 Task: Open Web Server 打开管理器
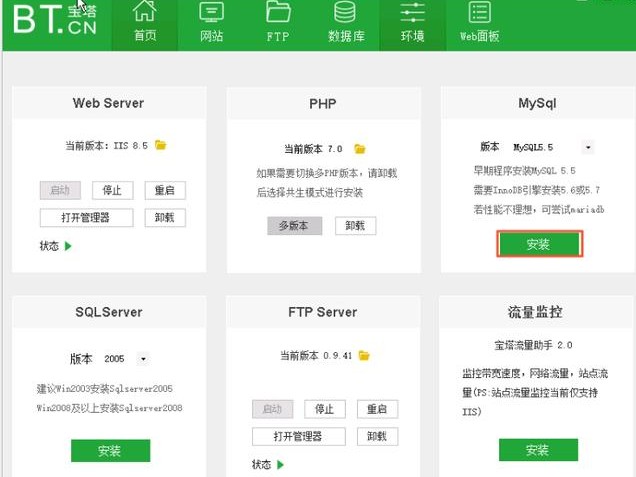coord(86,218)
